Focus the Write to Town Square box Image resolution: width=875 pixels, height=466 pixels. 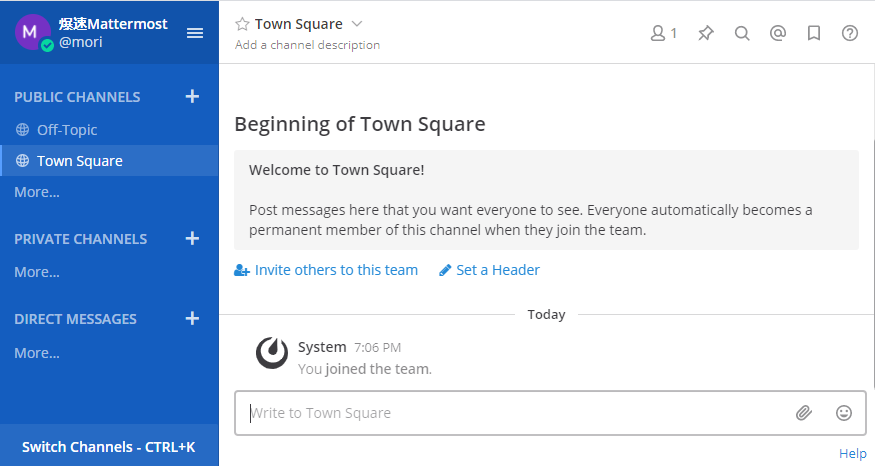550,413
